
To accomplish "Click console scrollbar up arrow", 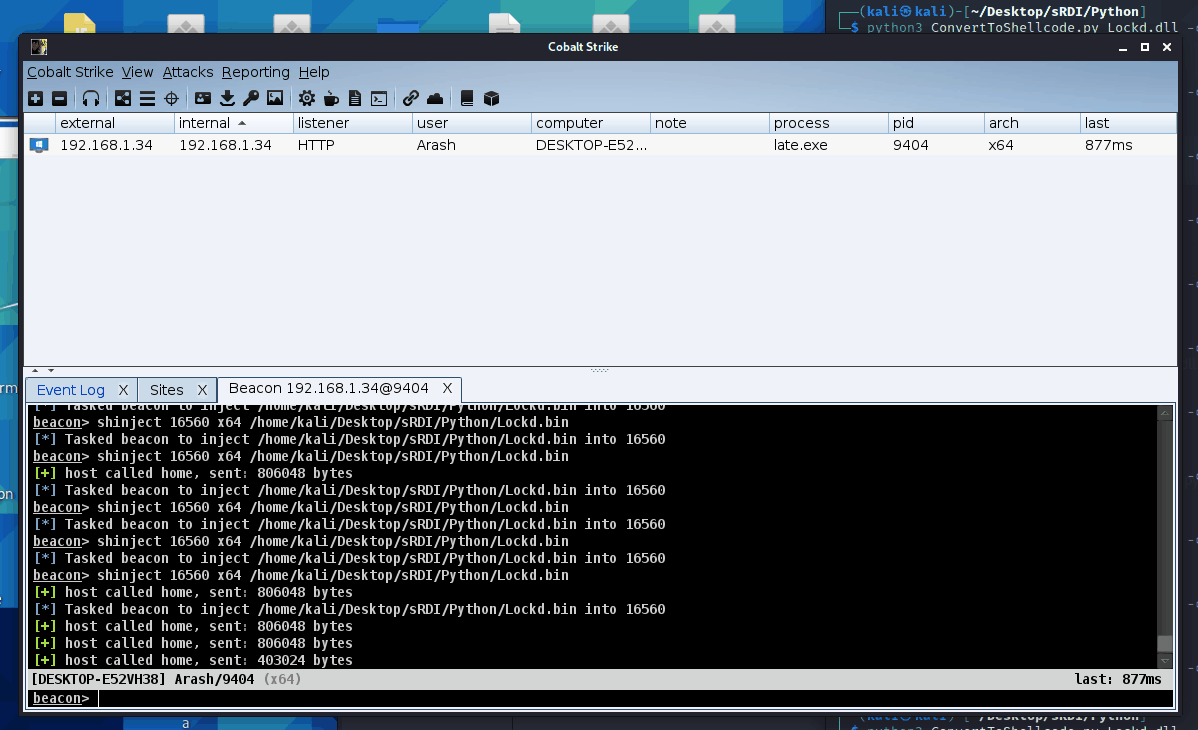I will 1164,413.
